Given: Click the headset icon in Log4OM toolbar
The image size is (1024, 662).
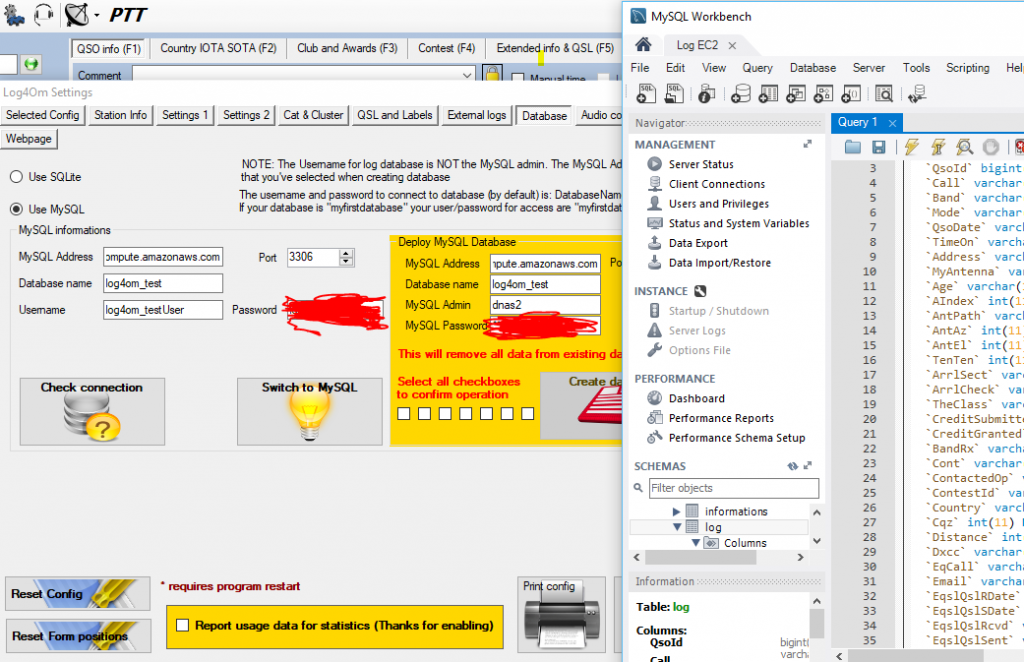Looking at the screenshot, I should [43, 14].
